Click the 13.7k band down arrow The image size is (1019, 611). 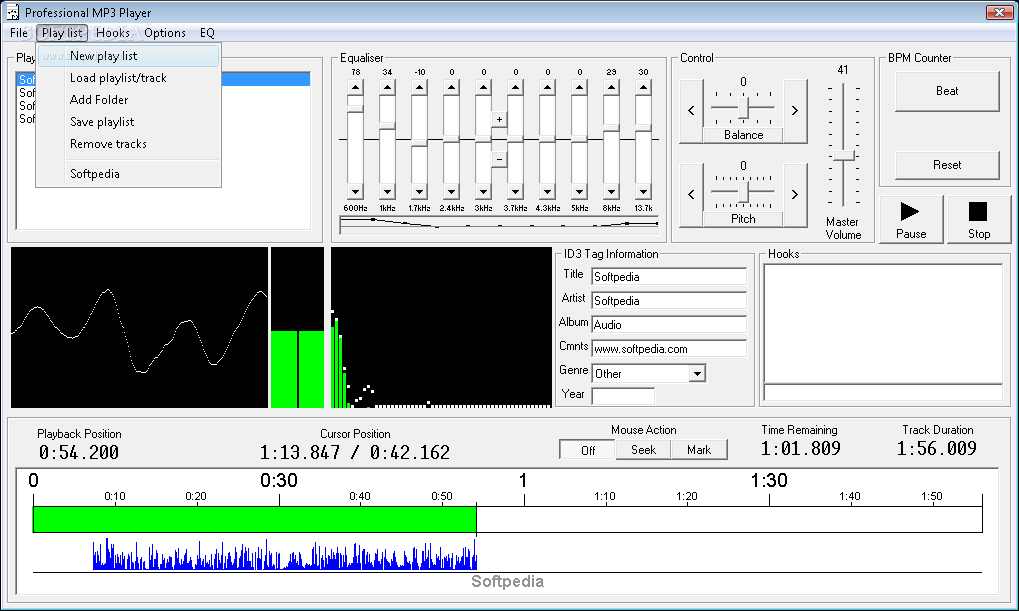[643, 192]
